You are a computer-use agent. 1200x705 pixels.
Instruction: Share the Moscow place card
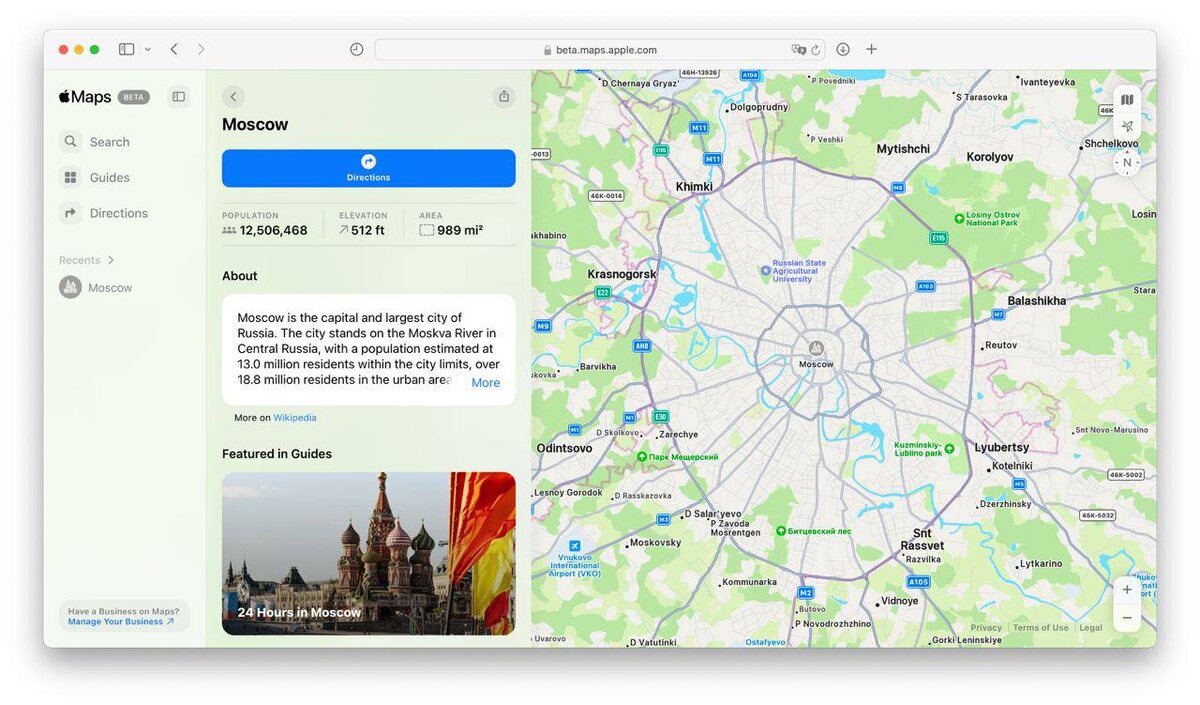coord(504,96)
